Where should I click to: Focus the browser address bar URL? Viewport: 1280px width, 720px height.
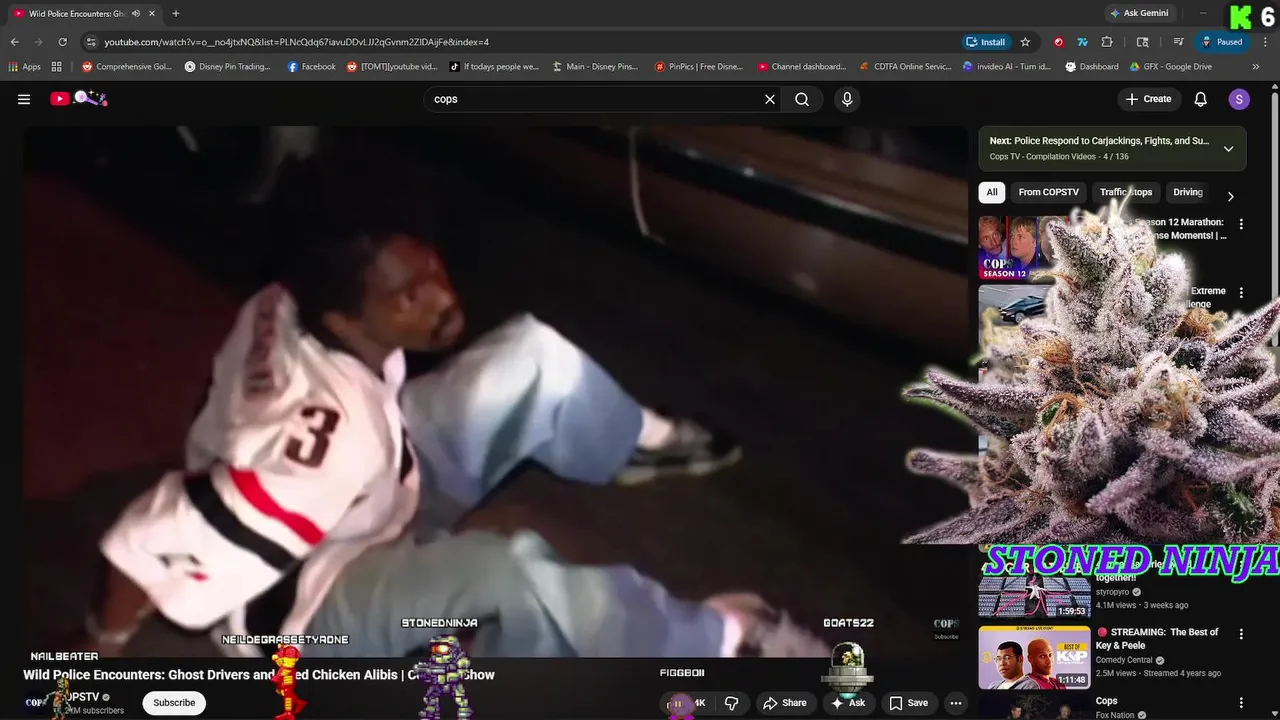coord(296,42)
